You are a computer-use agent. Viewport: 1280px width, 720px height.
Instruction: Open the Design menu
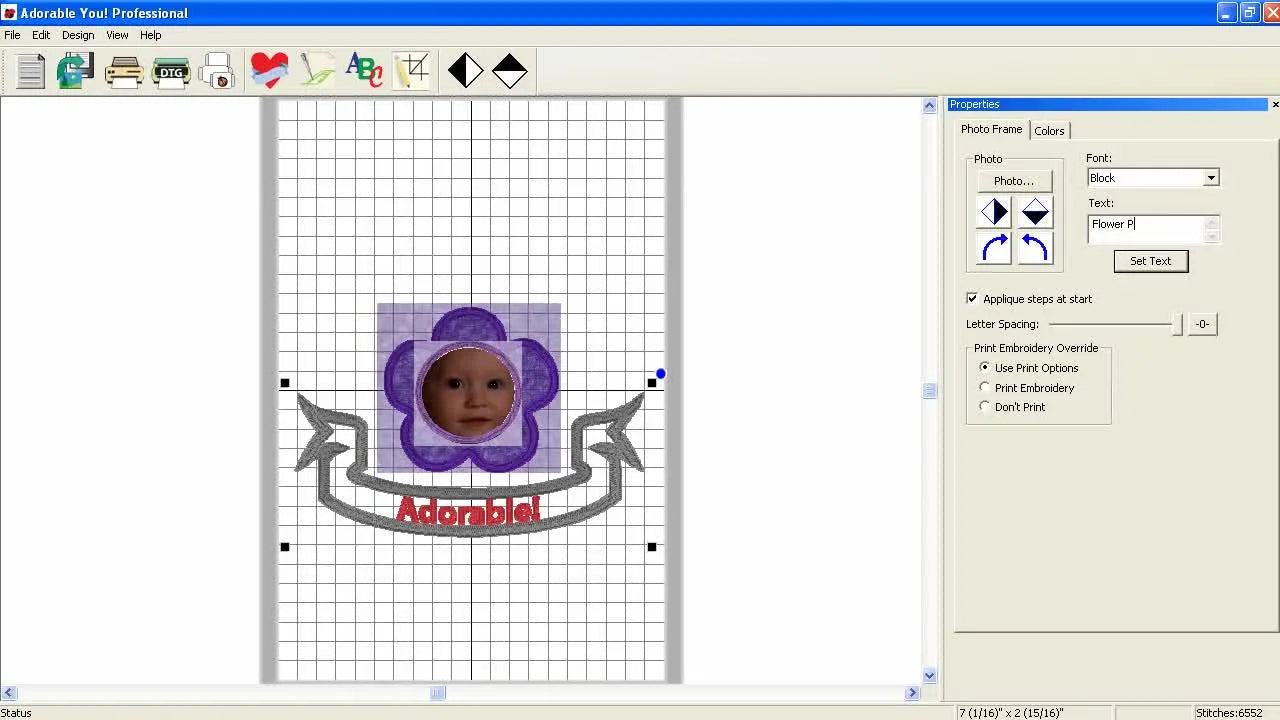click(x=78, y=35)
